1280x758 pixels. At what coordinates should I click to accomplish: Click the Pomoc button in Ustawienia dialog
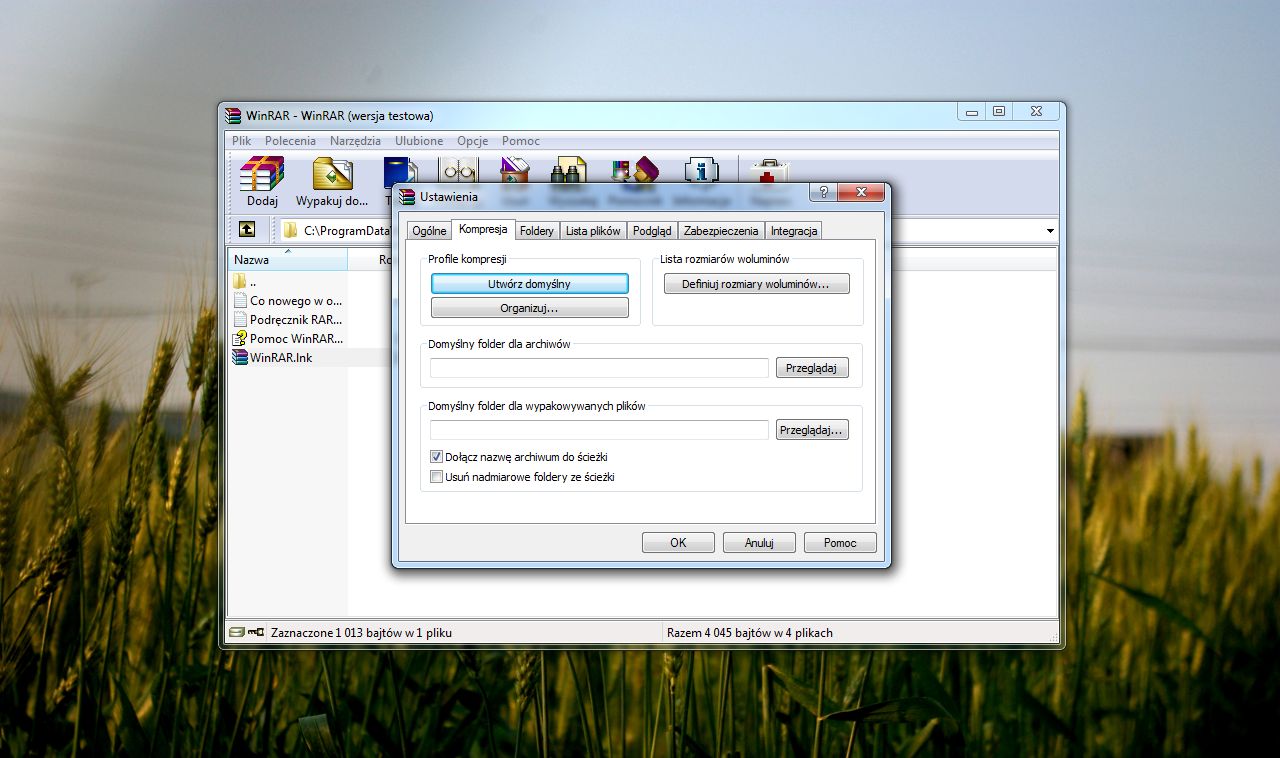[840, 543]
